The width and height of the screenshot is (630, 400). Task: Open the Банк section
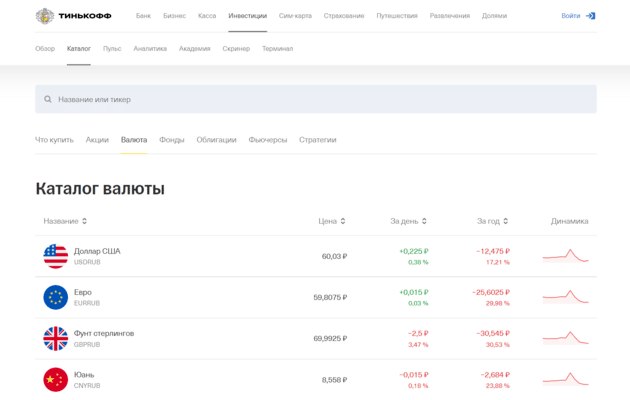coord(143,16)
